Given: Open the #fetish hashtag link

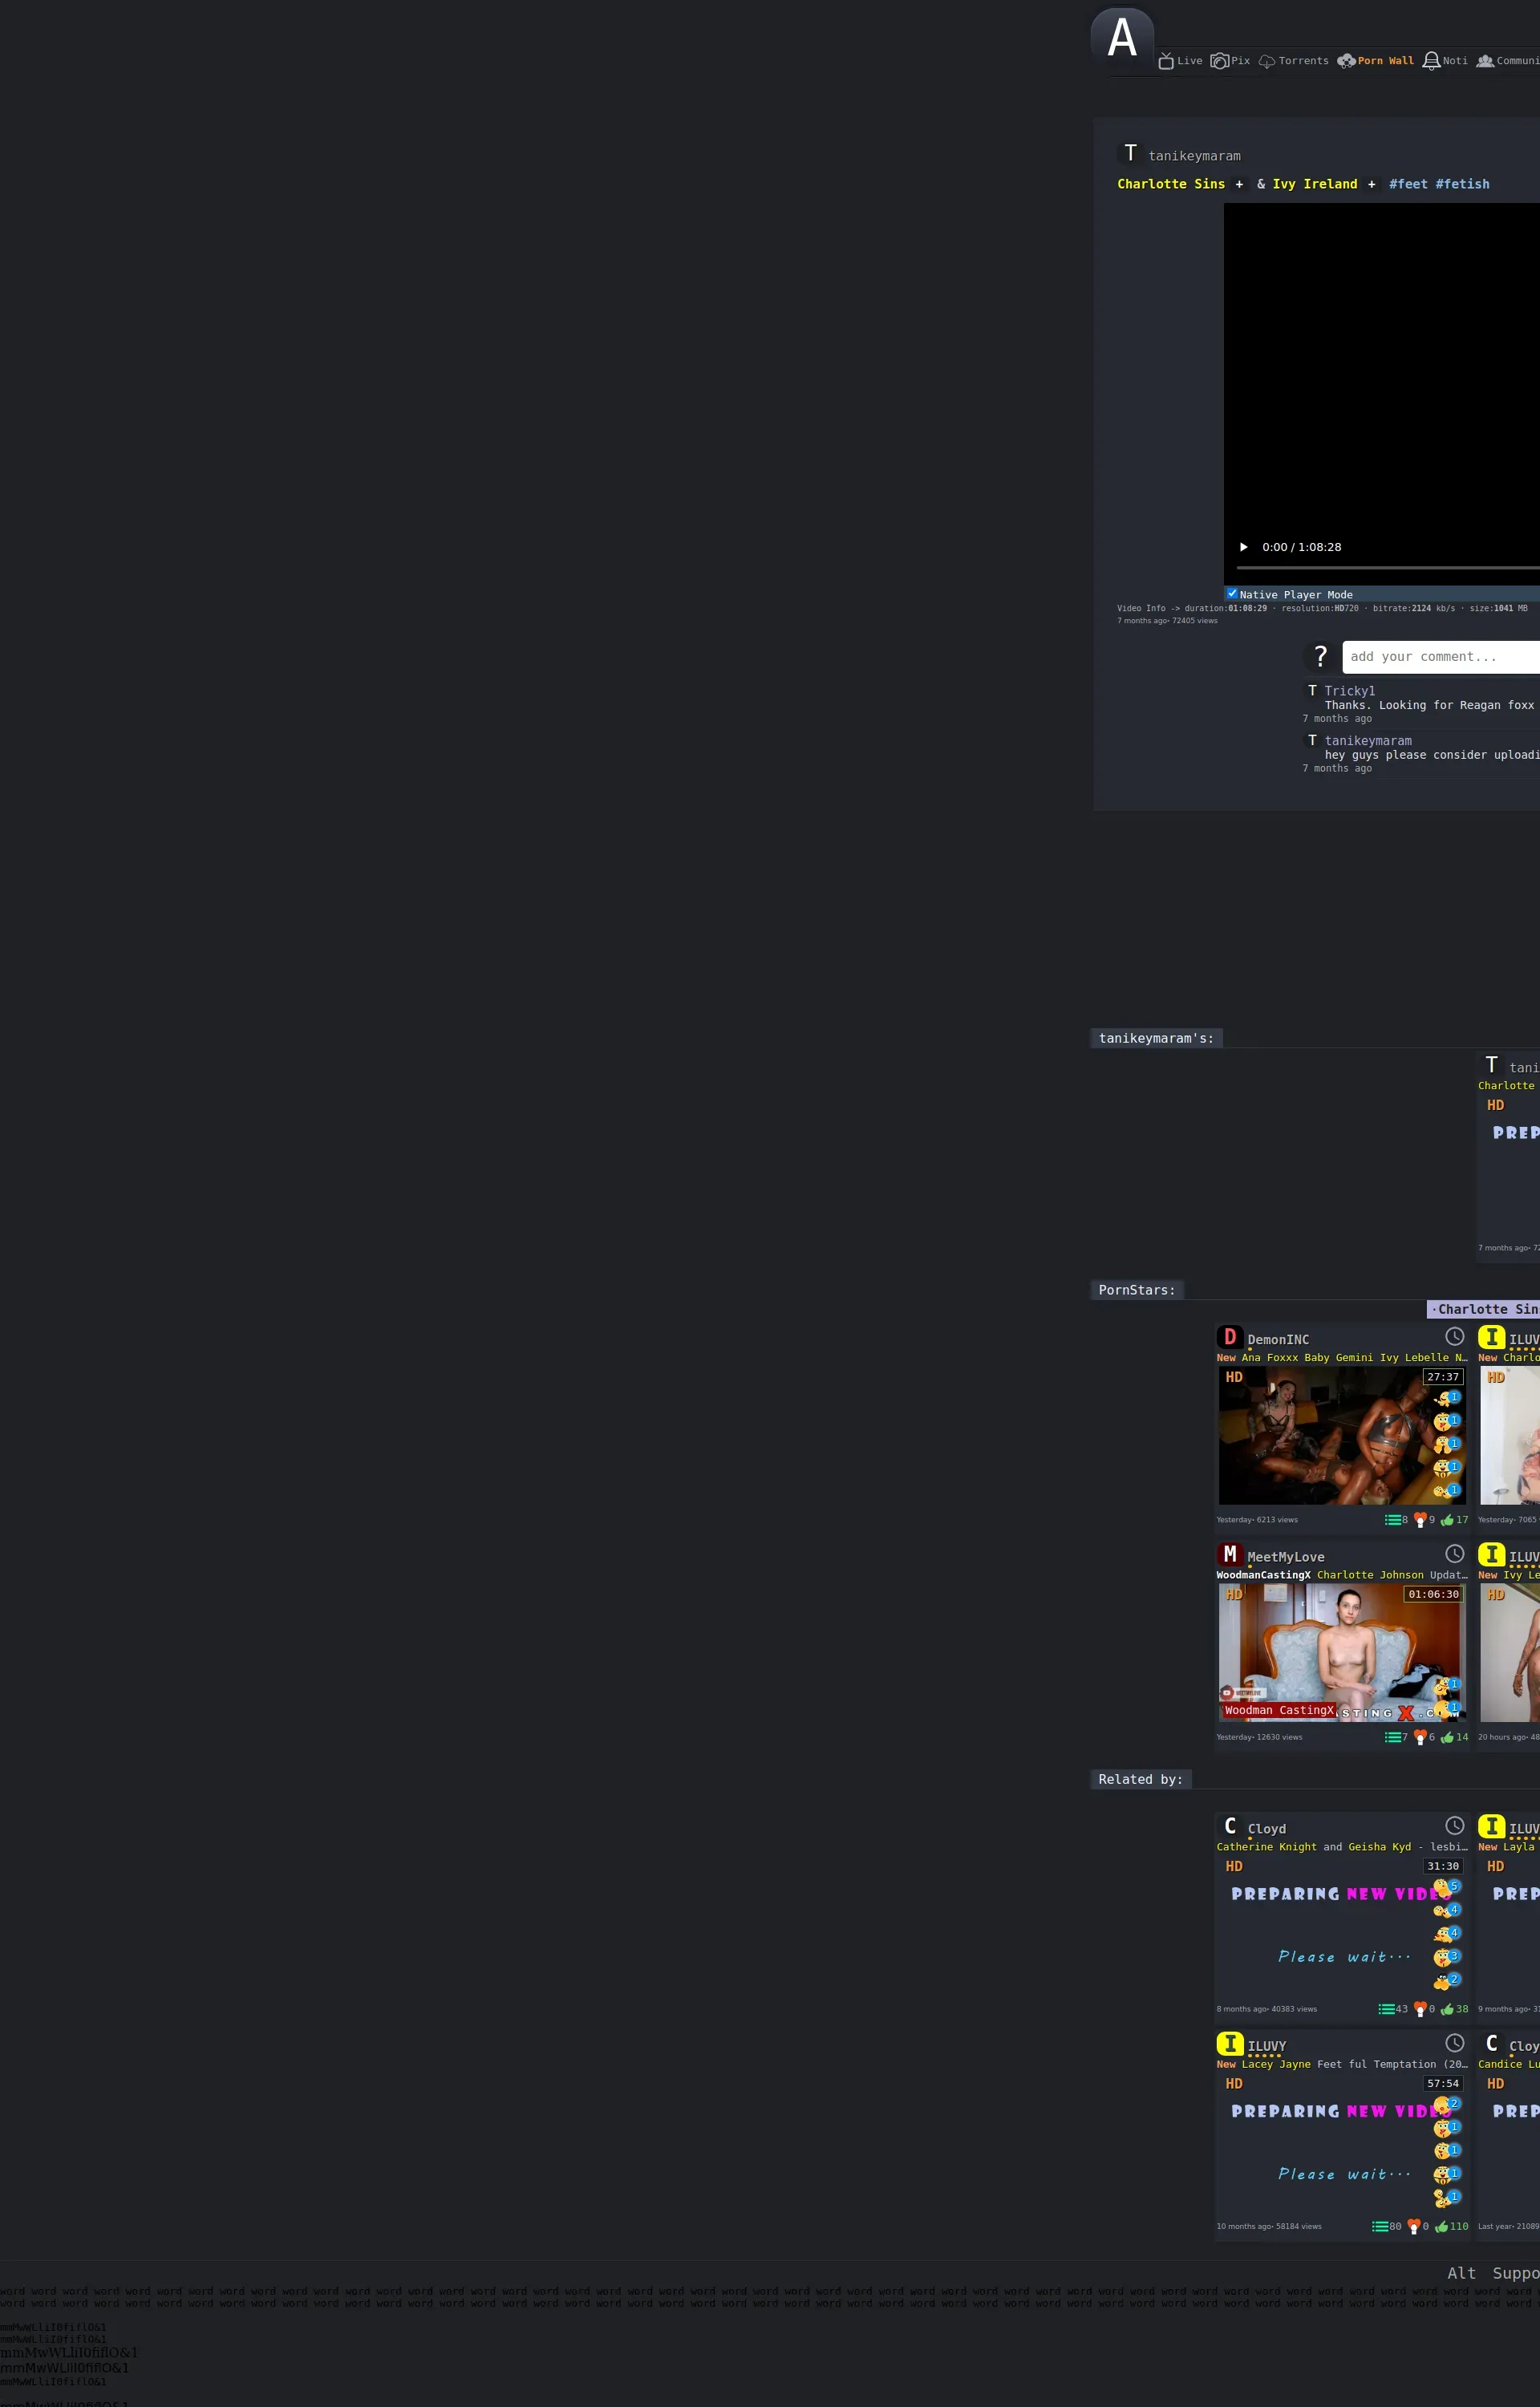Looking at the screenshot, I should pyautogui.click(x=1462, y=184).
